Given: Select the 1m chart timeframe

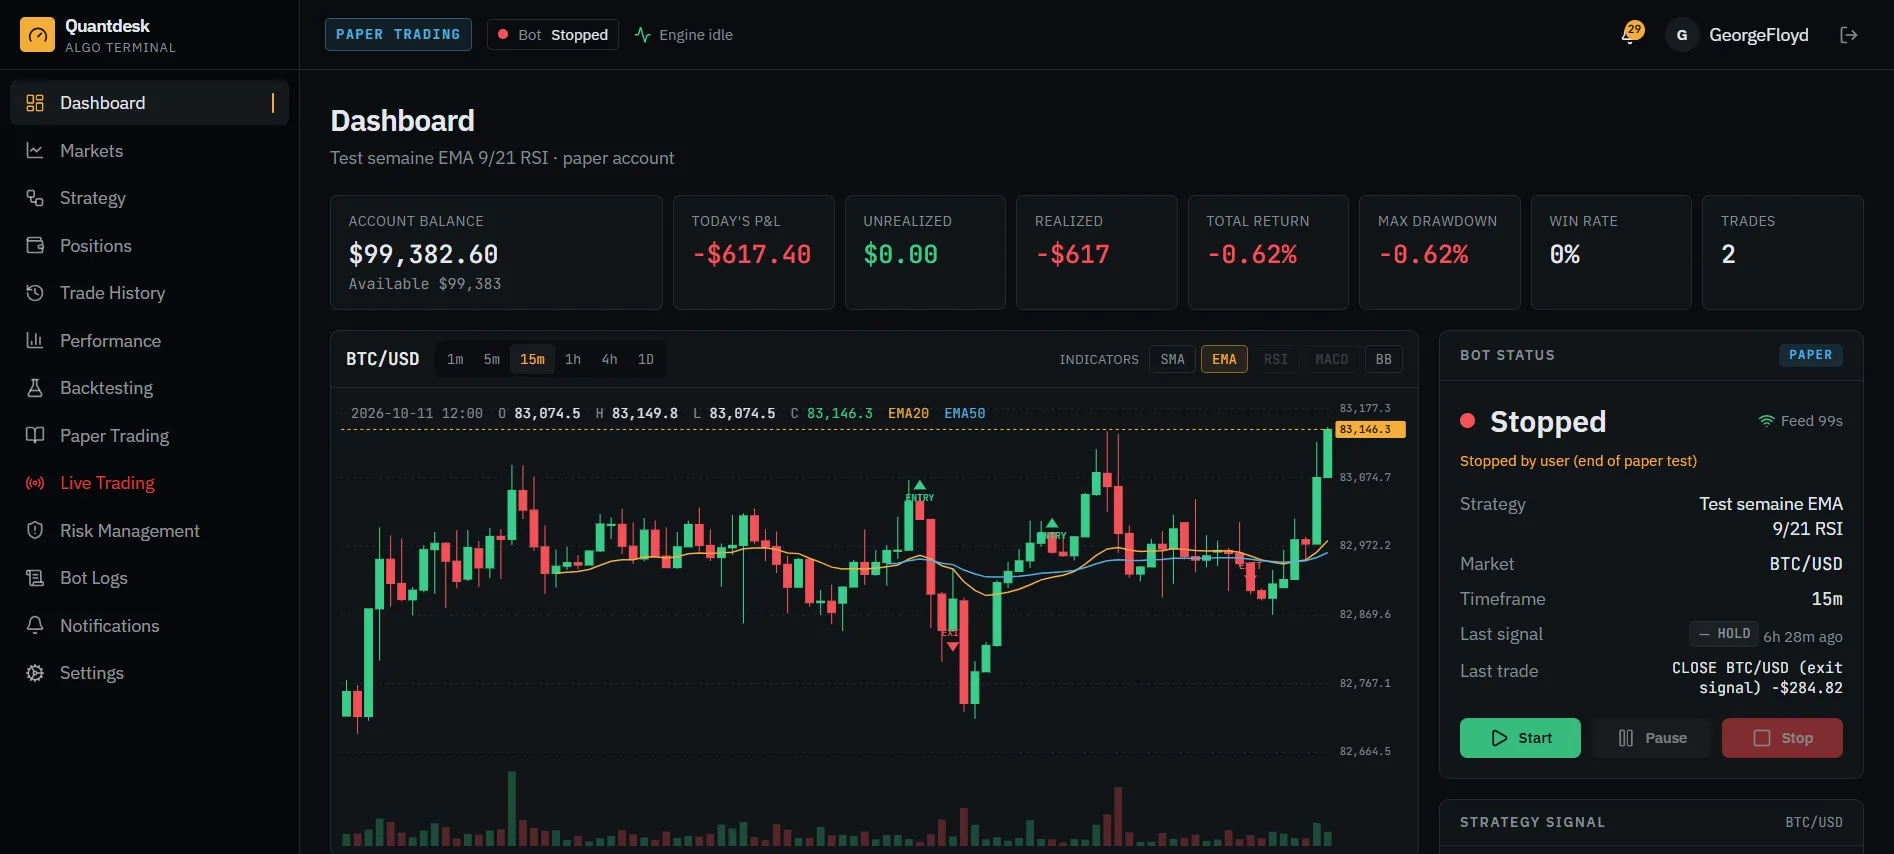Looking at the screenshot, I should [455, 359].
